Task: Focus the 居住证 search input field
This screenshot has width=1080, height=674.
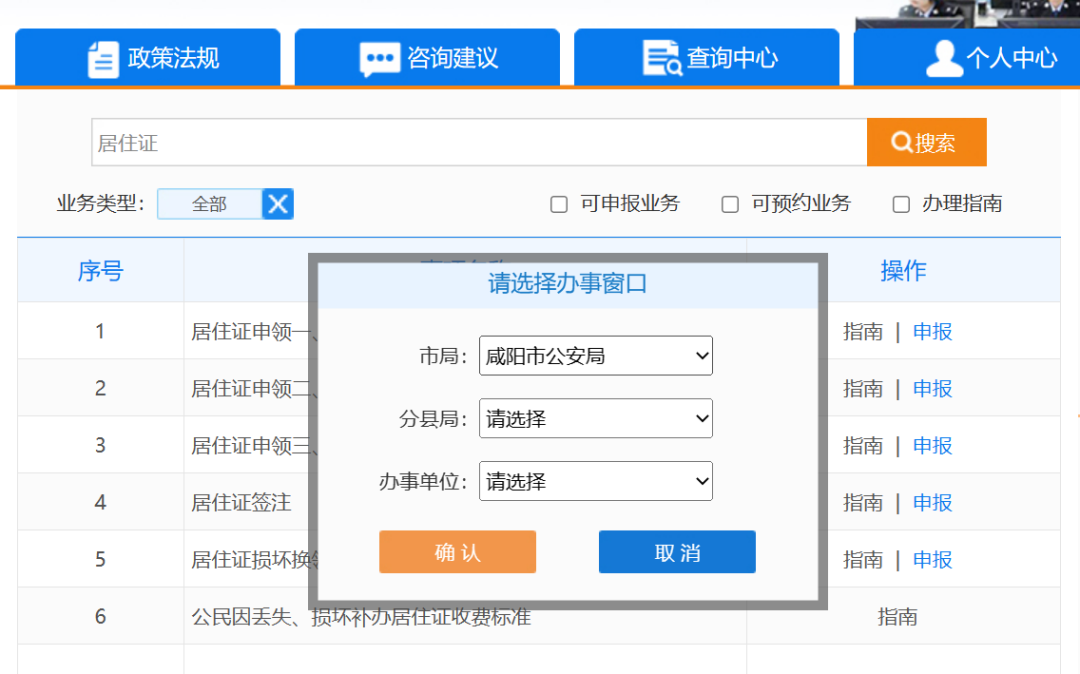Action: click(x=479, y=143)
